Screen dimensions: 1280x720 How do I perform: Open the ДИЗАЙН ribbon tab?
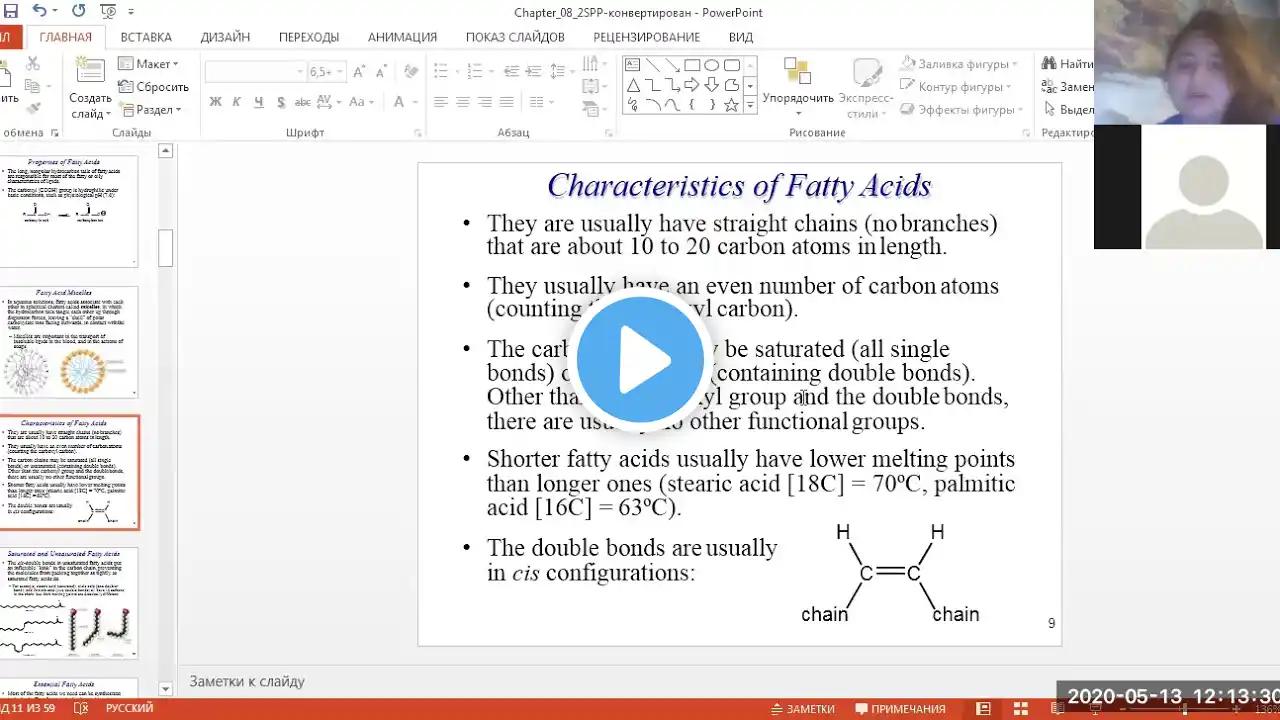pos(225,37)
